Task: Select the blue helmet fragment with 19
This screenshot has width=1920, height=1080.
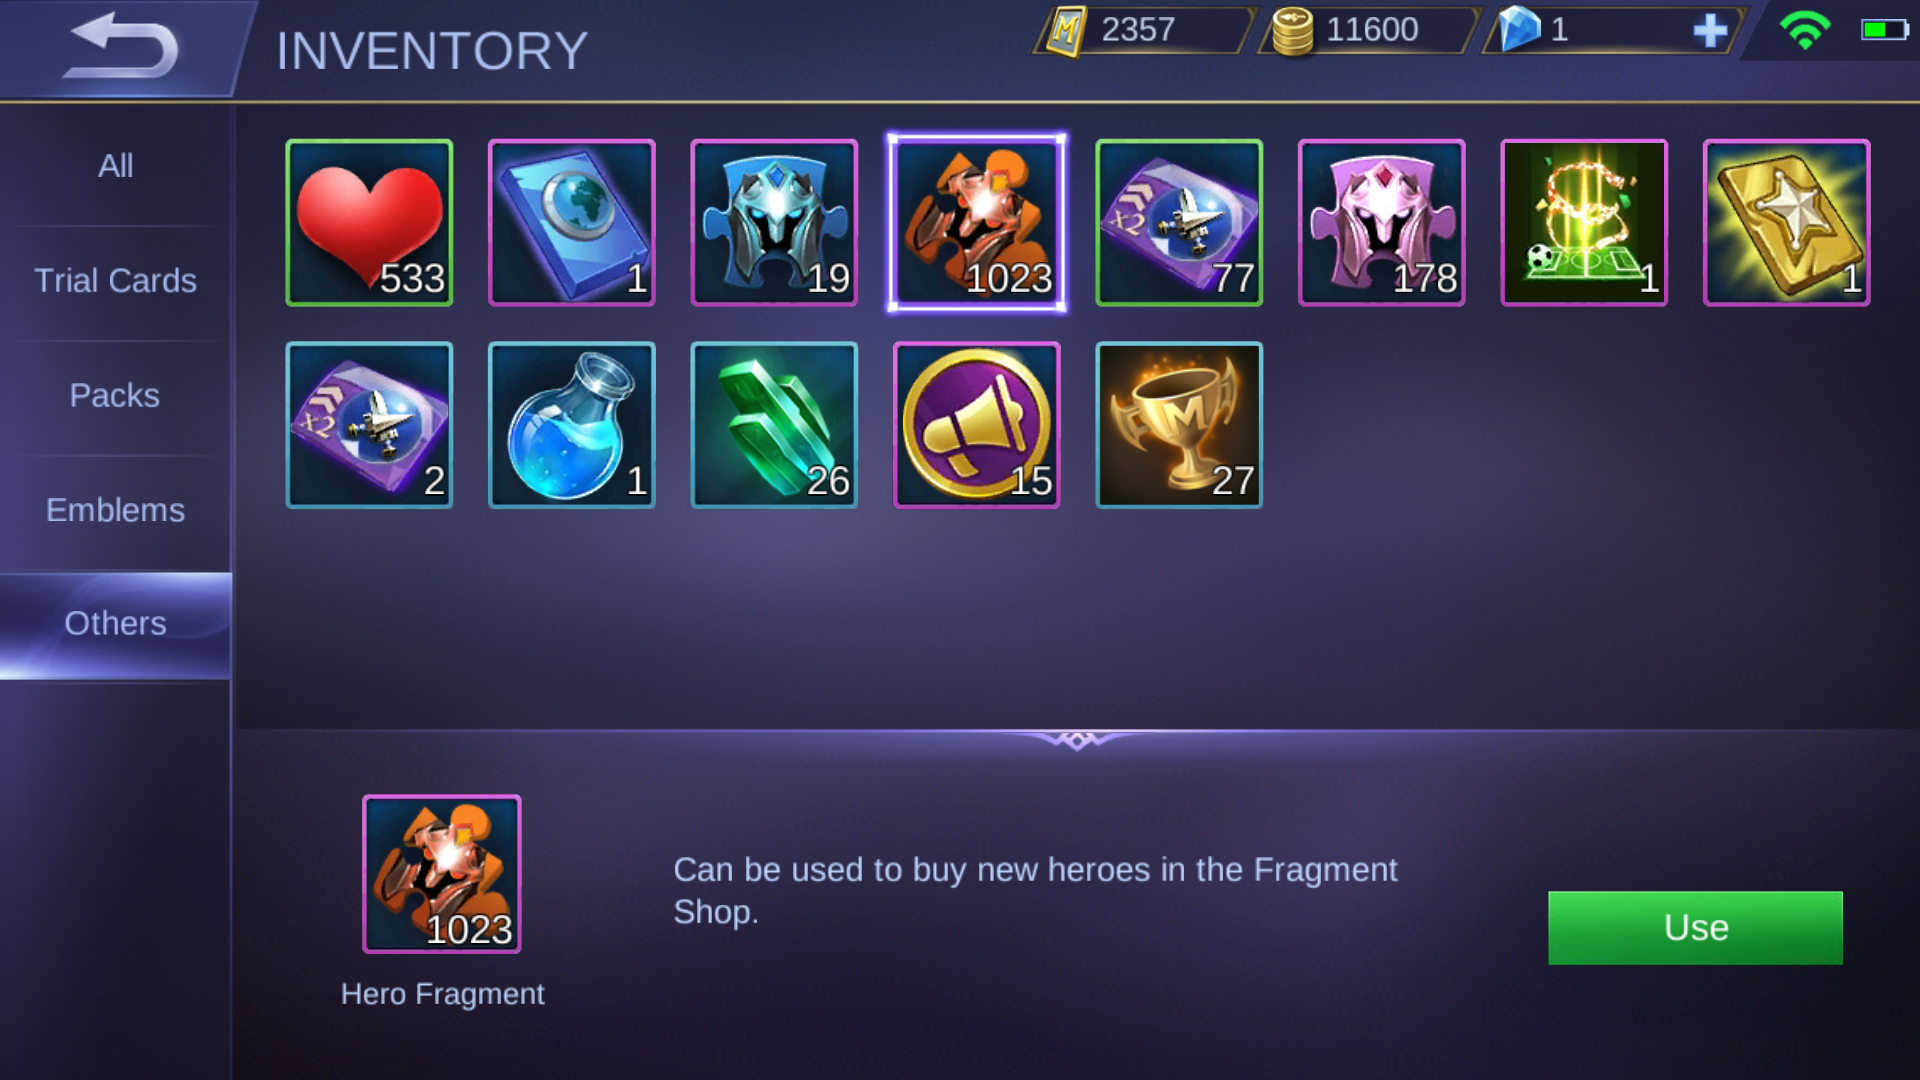Action: point(774,223)
